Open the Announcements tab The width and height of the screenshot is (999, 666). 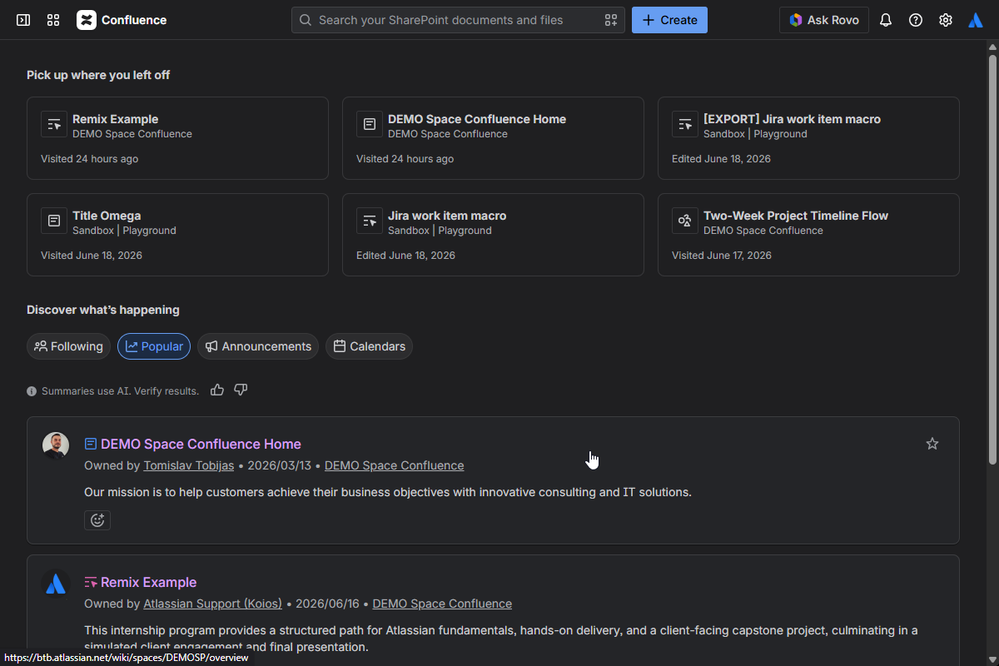(258, 346)
